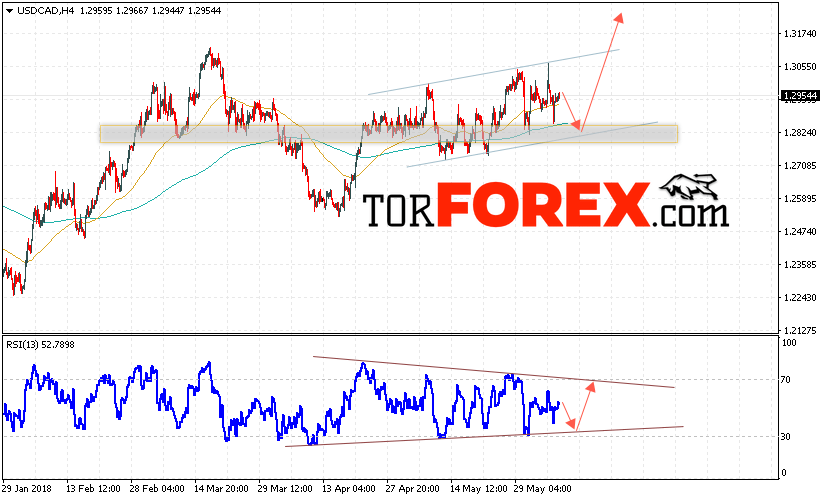Click the 13 Apr 04:00 time label
This screenshot has height=500, width=821.
pyautogui.click(x=349, y=488)
